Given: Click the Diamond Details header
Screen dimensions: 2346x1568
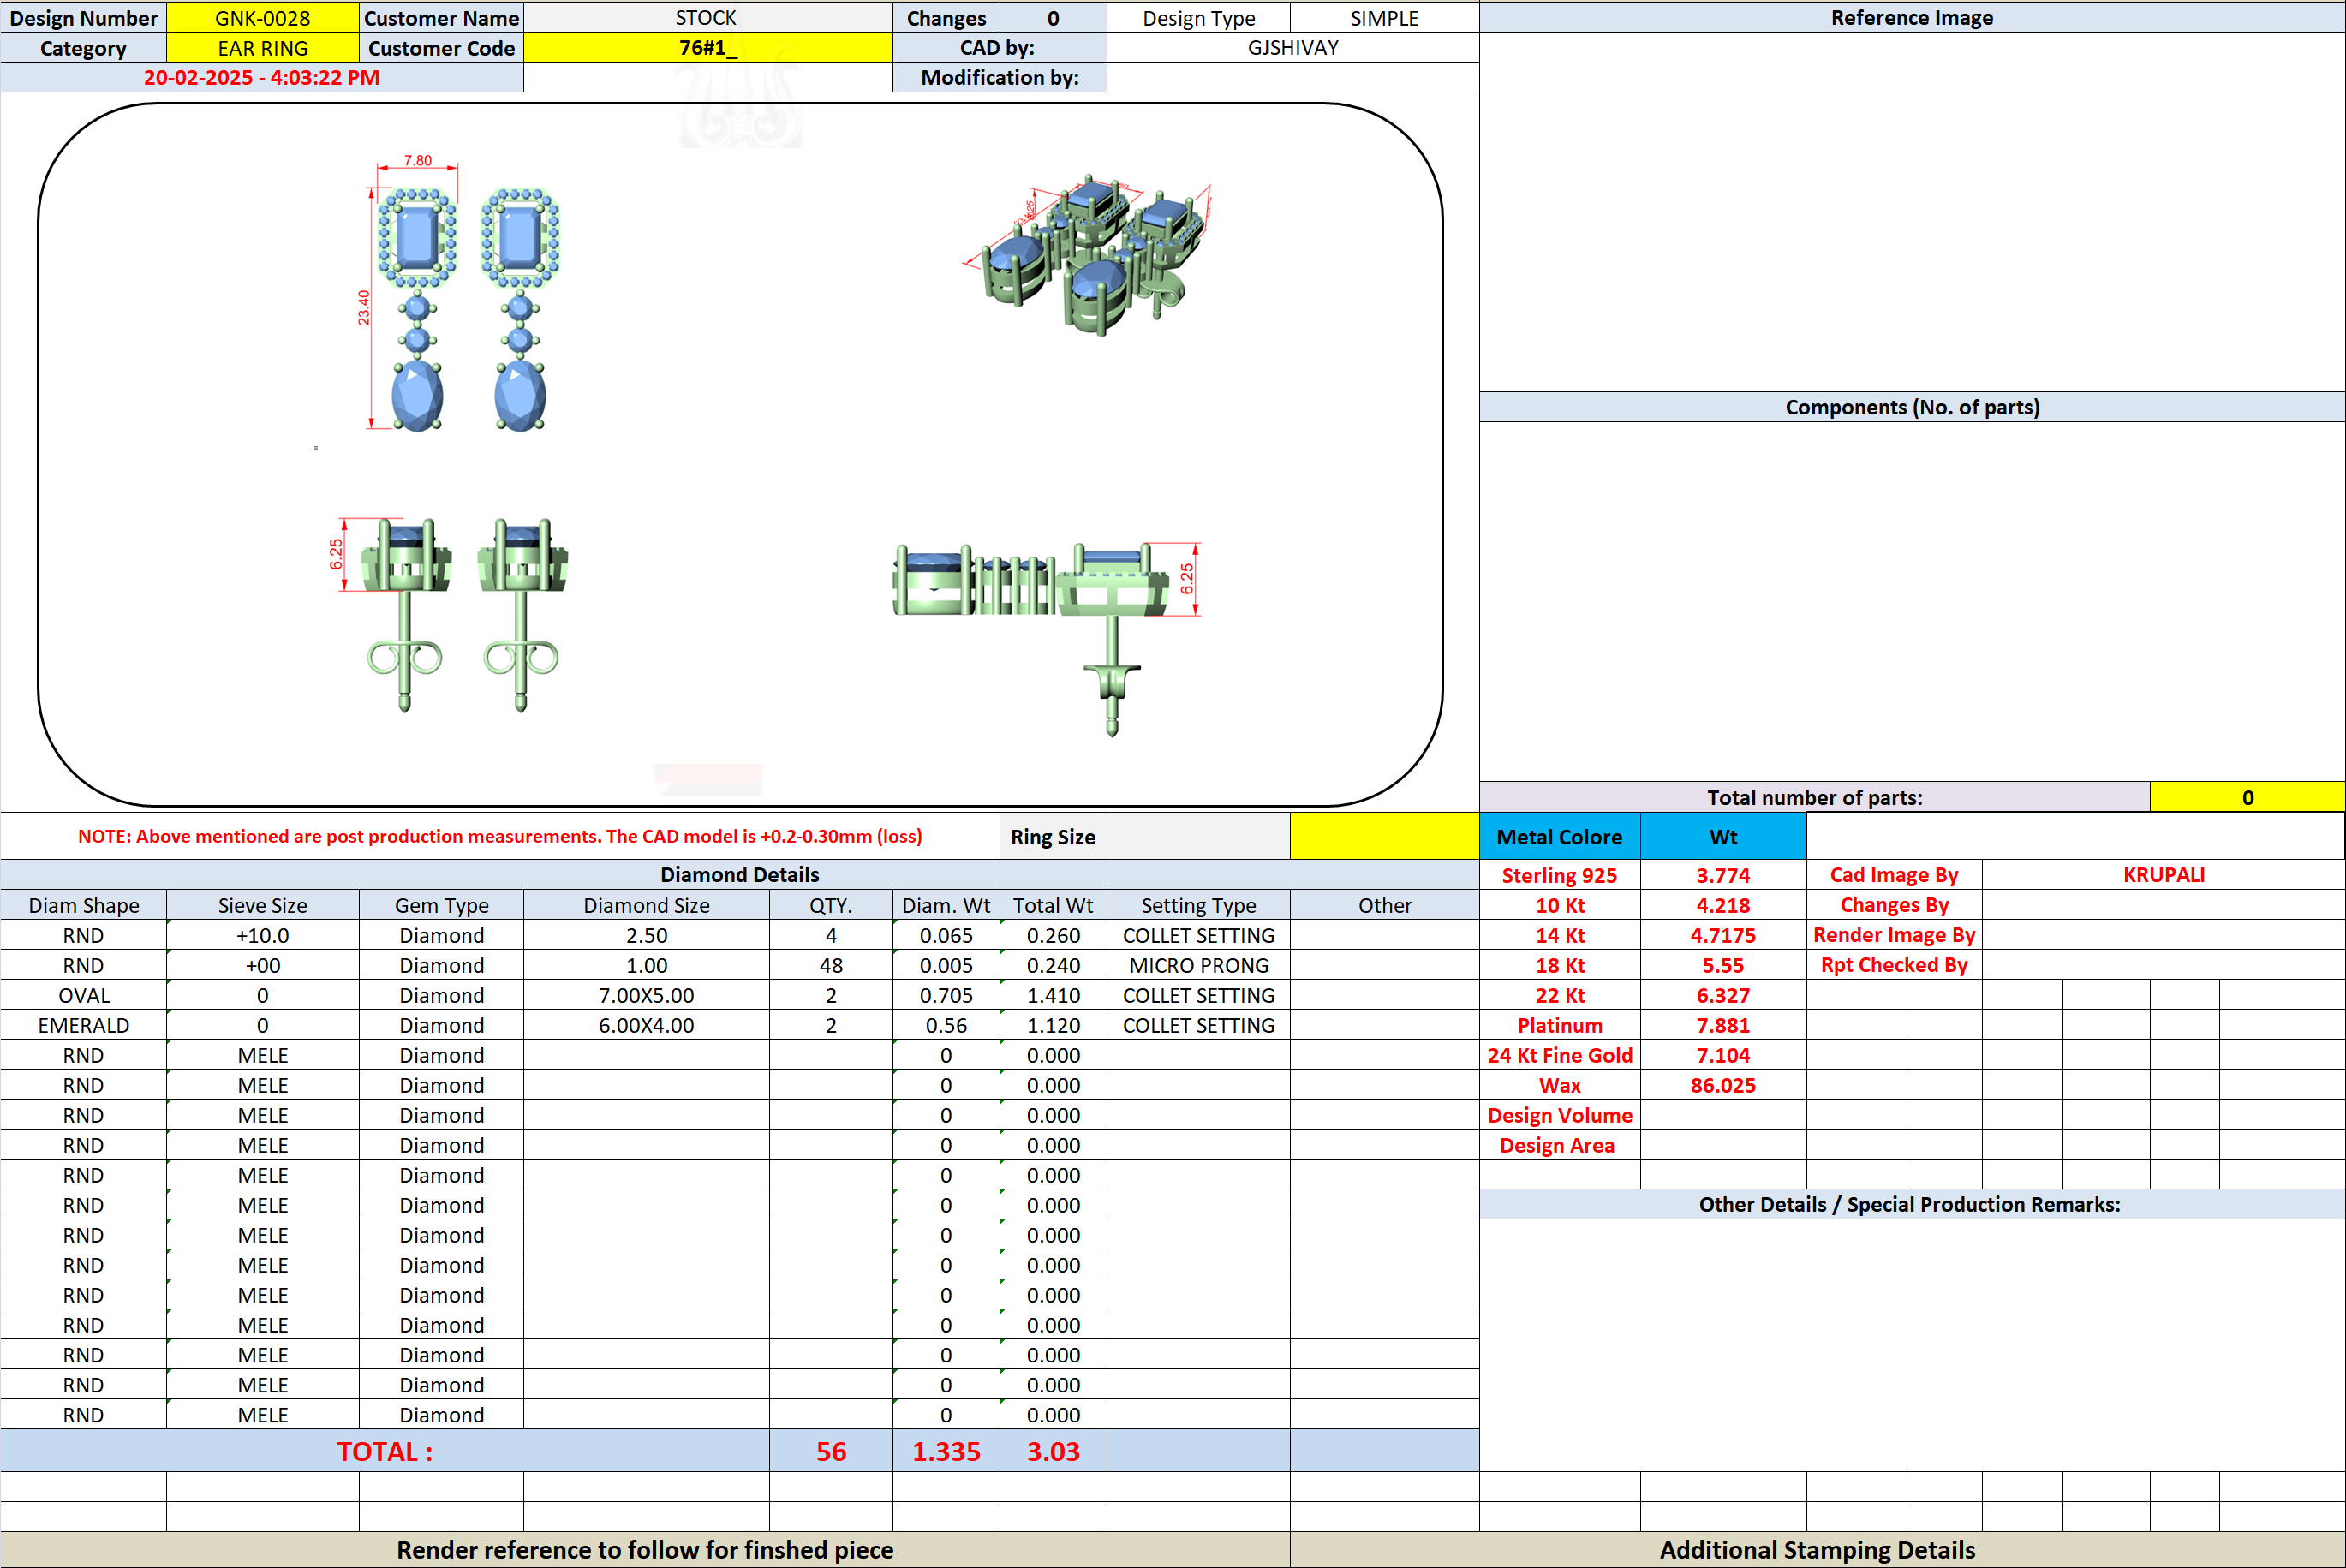Looking at the screenshot, I should click(739, 875).
